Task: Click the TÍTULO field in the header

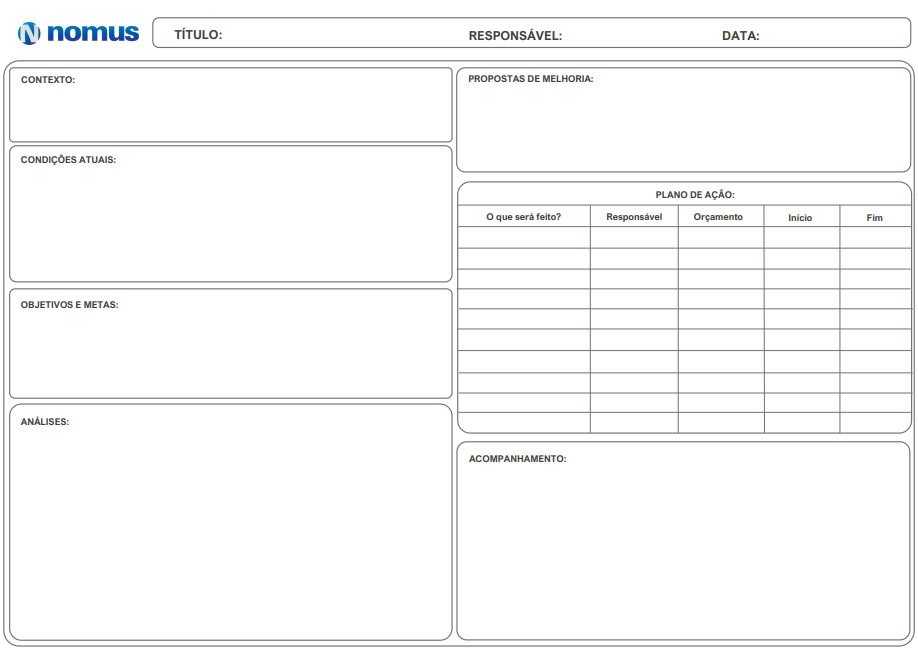Action: [198, 35]
